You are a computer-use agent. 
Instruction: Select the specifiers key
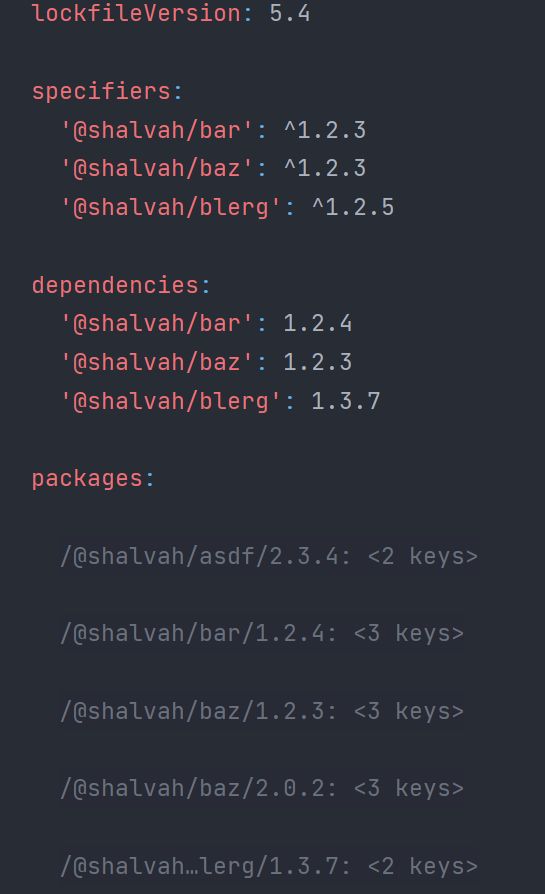[x=101, y=91]
